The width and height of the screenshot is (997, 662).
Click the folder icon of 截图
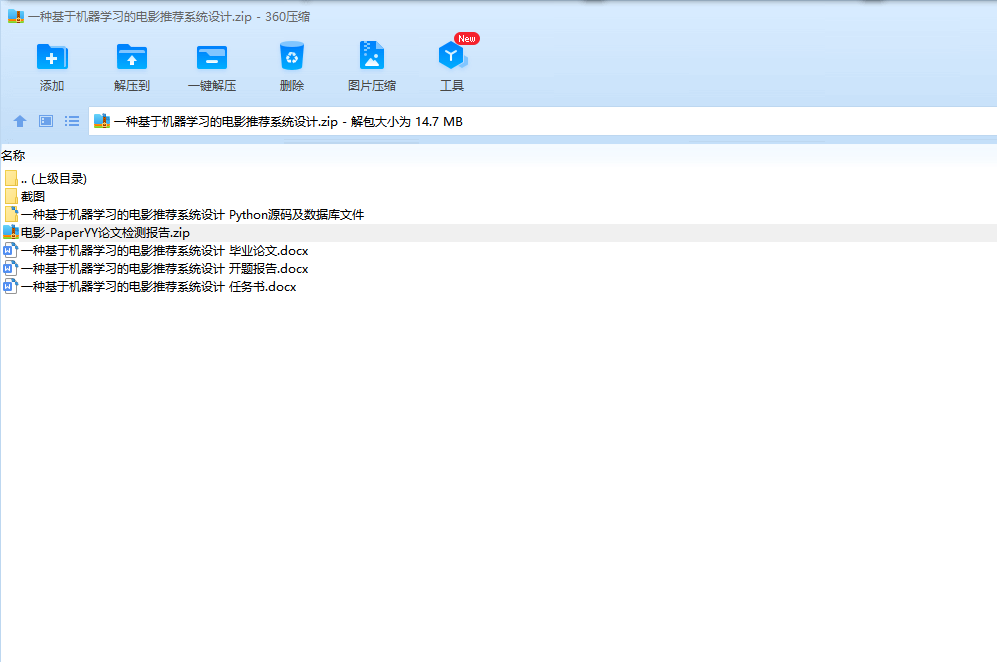point(11,197)
